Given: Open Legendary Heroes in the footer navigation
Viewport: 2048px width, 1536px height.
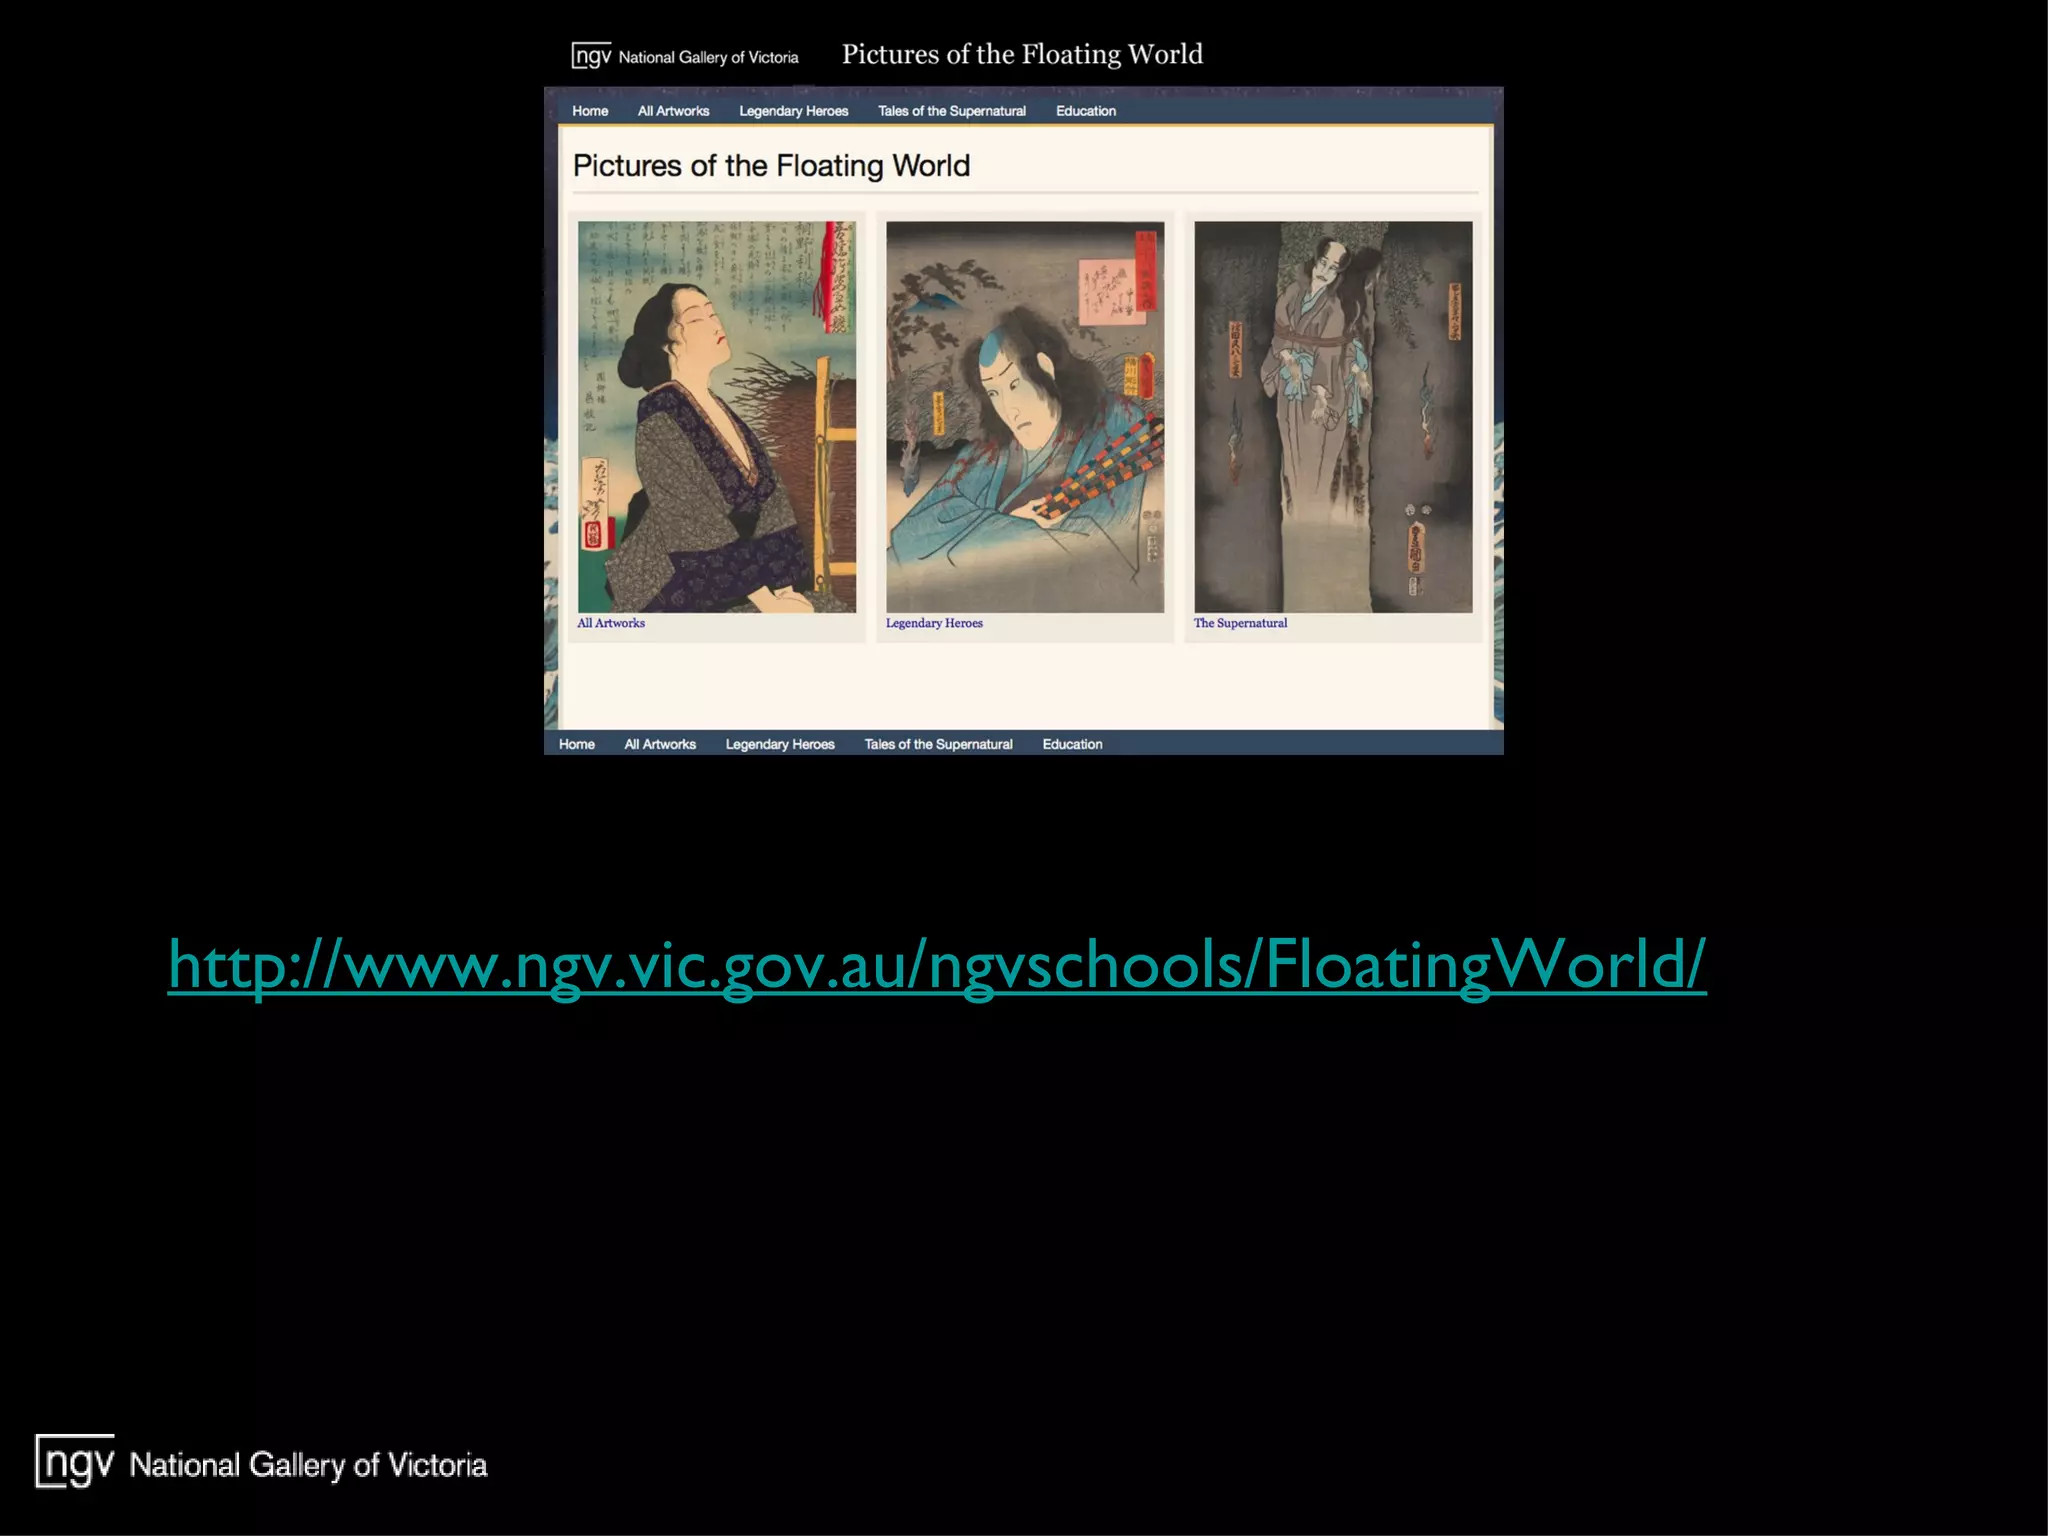Looking at the screenshot, I should coord(780,744).
